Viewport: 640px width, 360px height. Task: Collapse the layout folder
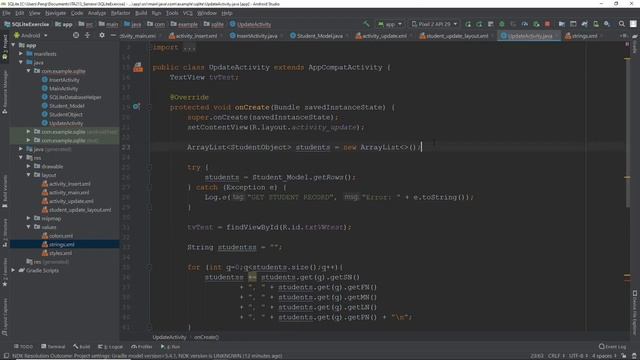click(29, 175)
